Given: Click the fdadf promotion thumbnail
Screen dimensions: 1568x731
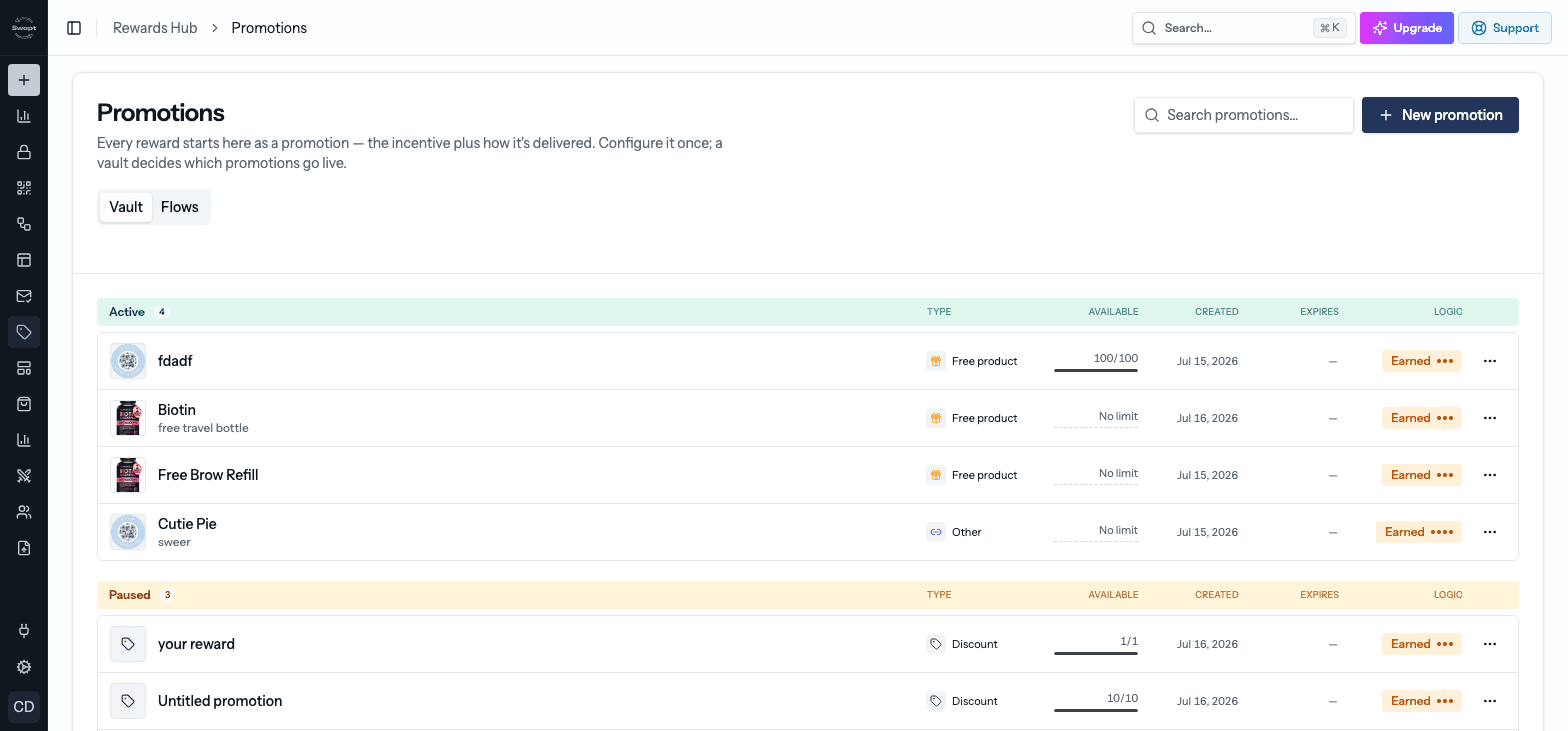Looking at the screenshot, I should (128, 361).
